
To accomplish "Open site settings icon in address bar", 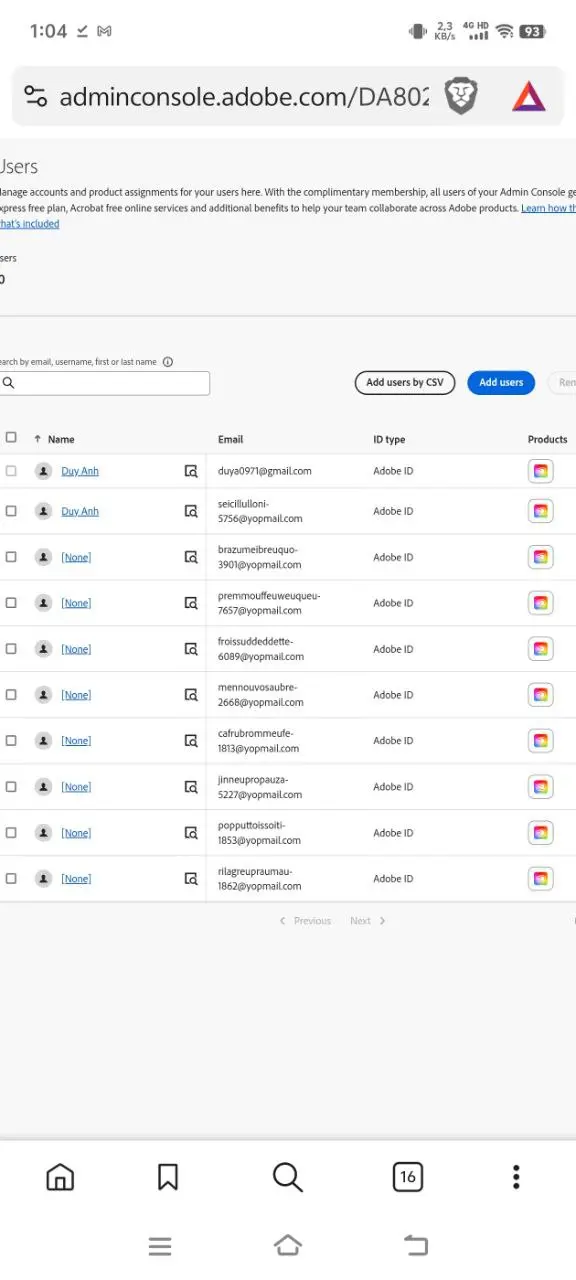I will [x=36, y=97].
